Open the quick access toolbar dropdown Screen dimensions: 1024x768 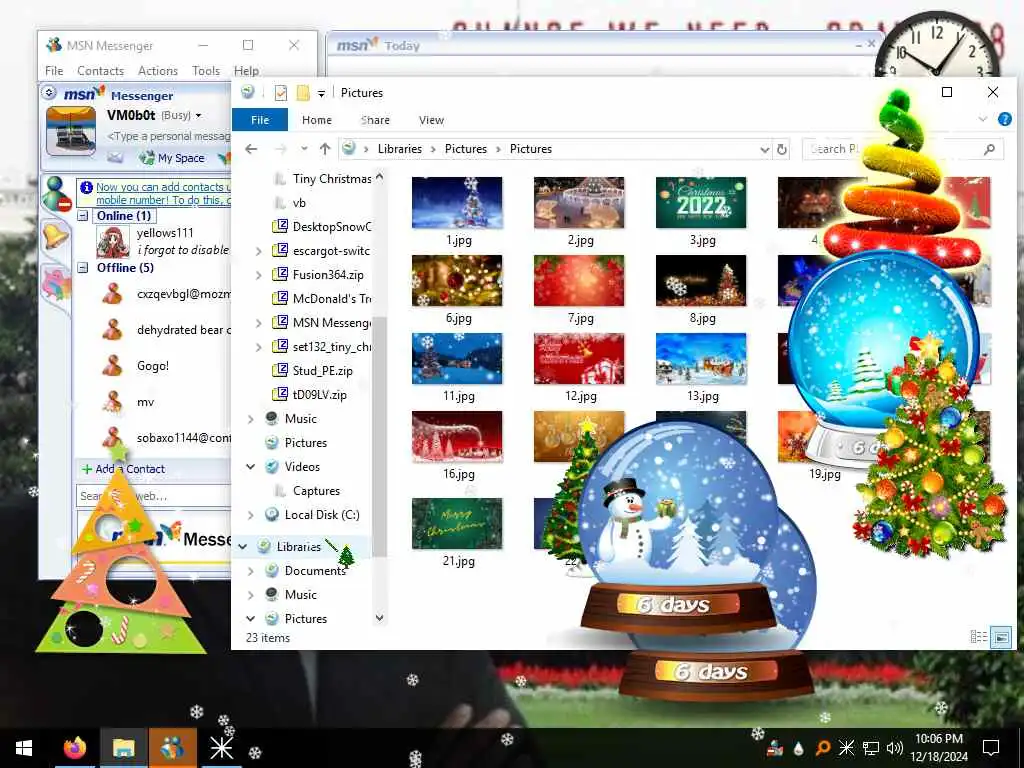click(x=321, y=94)
